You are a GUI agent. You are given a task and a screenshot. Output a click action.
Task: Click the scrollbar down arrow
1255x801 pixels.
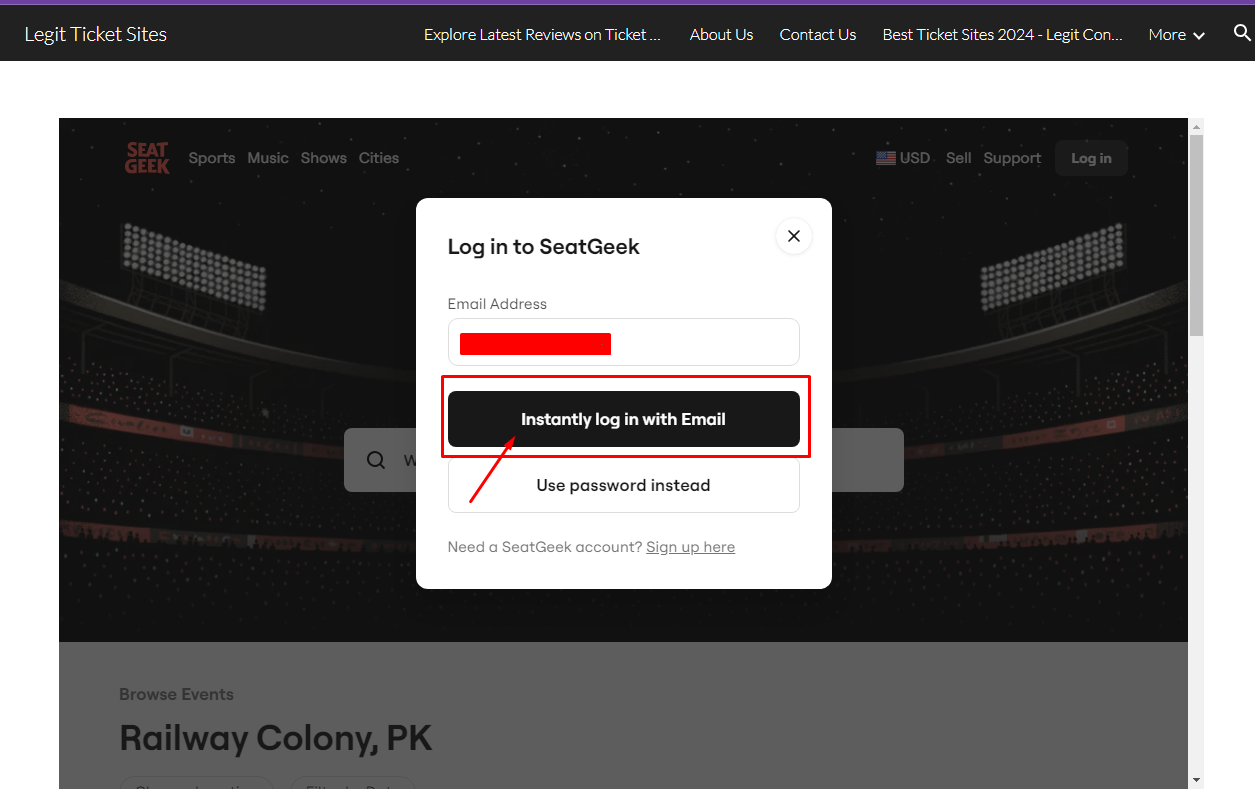click(x=1196, y=779)
